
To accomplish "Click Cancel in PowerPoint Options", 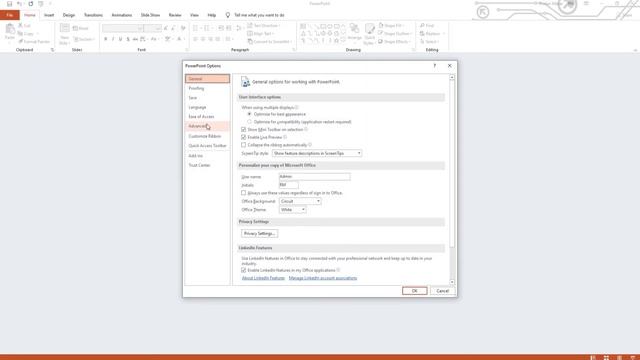I will point(442,291).
